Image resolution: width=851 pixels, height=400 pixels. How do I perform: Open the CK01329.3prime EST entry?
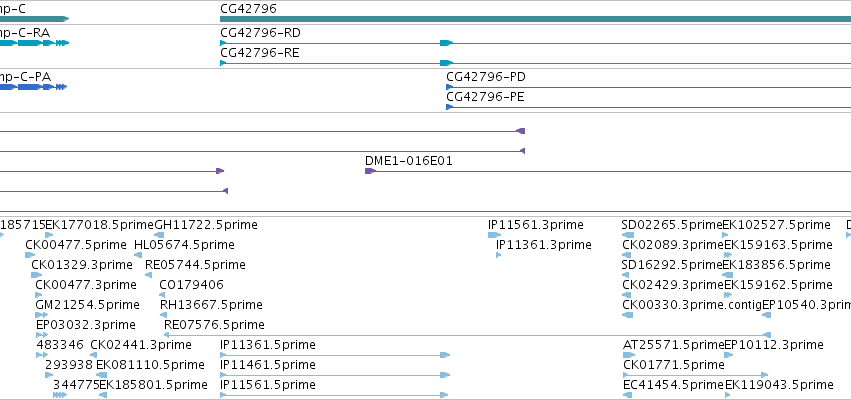tap(82, 265)
